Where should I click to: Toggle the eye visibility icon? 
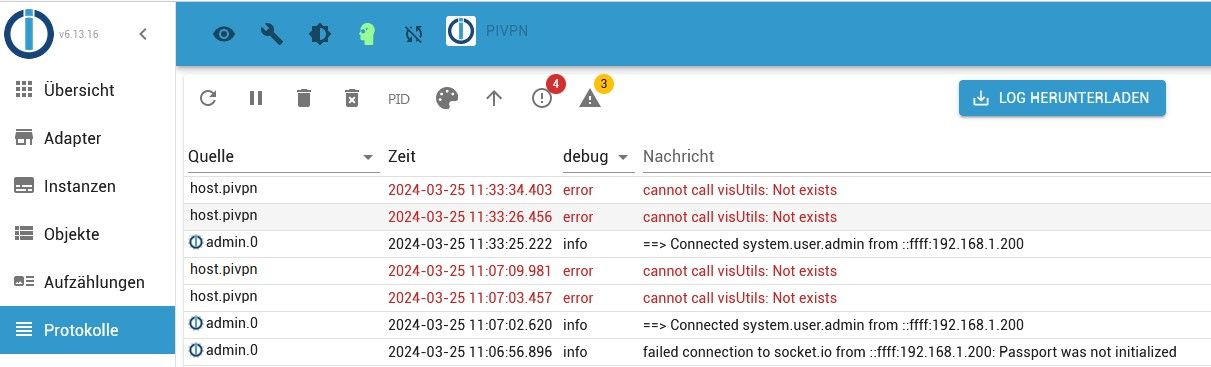click(224, 33)
